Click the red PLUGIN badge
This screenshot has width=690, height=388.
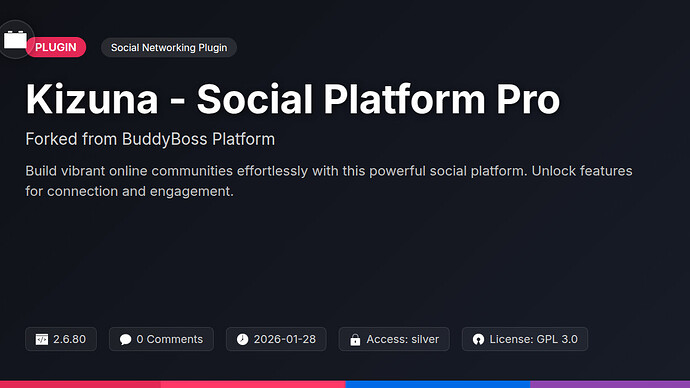(x=56, y=47)
